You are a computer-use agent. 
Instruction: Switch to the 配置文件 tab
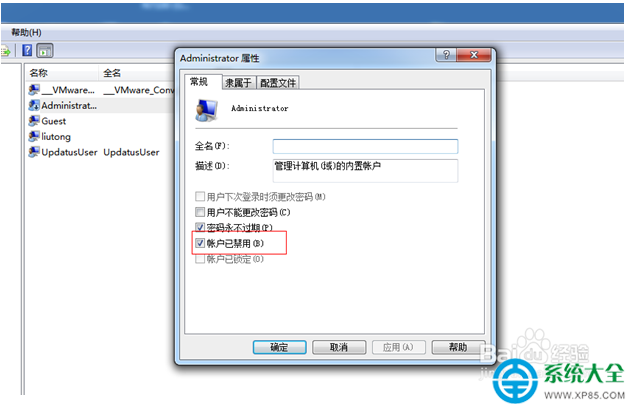click(x=278, y=83)
